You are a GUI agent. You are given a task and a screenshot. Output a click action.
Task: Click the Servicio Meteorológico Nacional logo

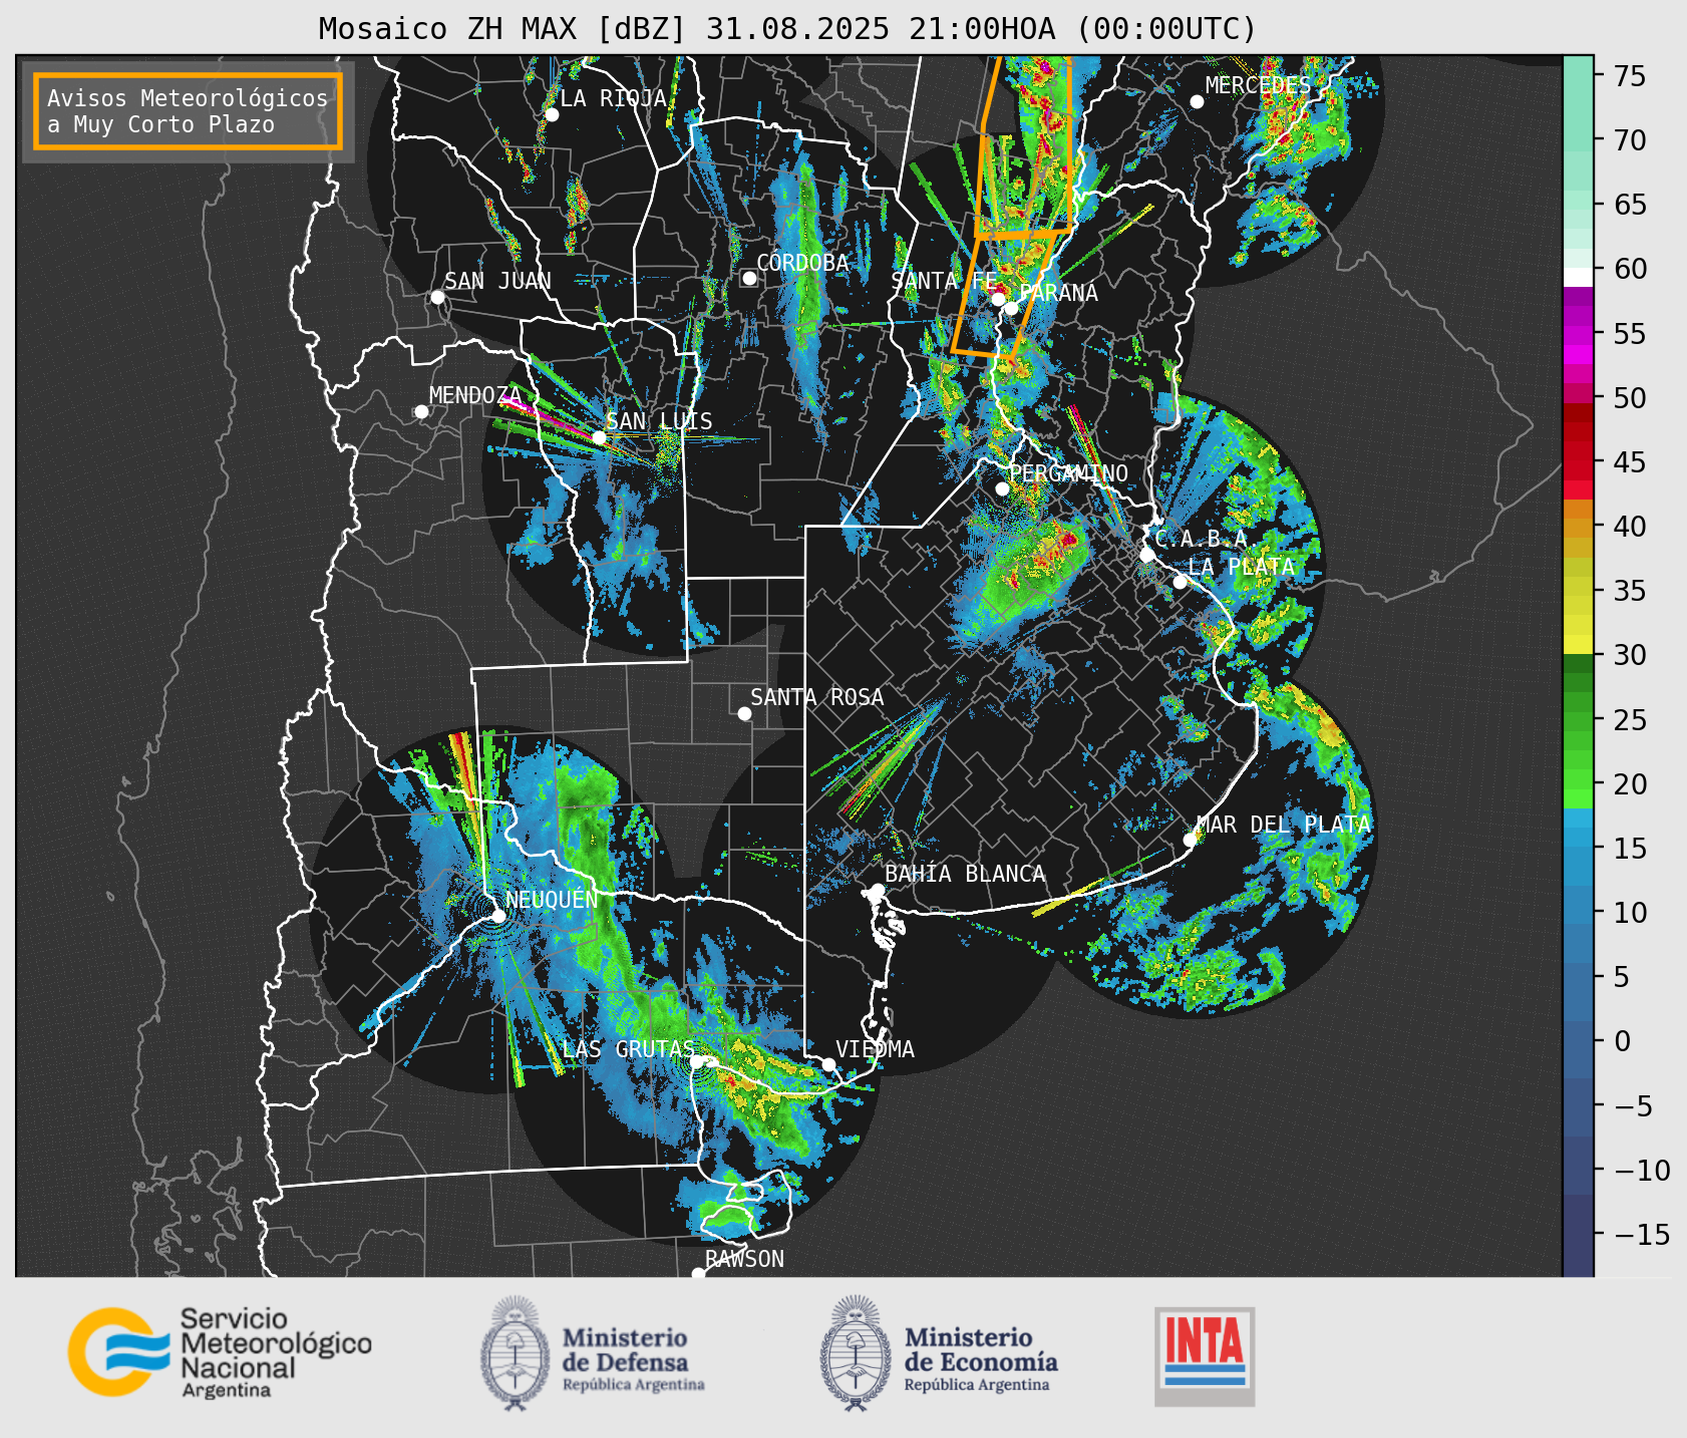220,1352
